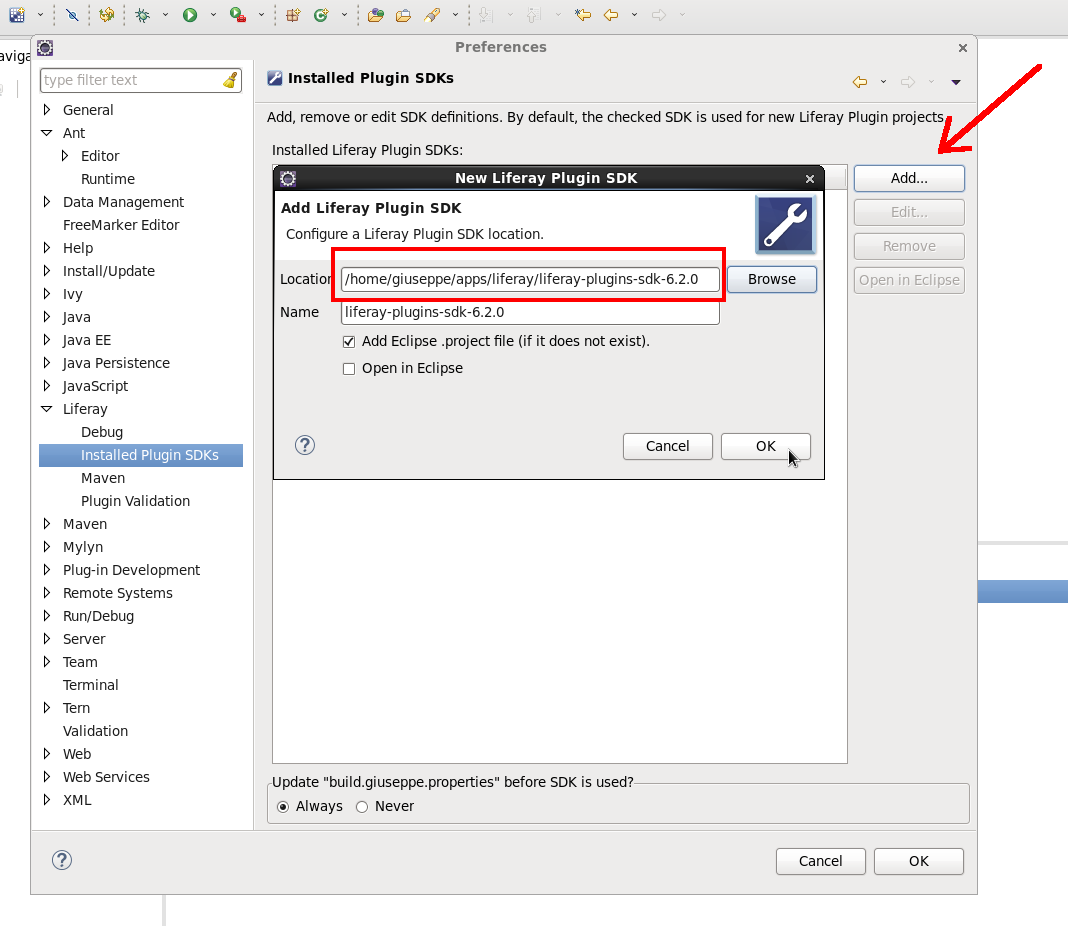Click the Last Edit Location arrow icon
The image size is (1068, 926).
pyautogui.click(x=582, y=15)
